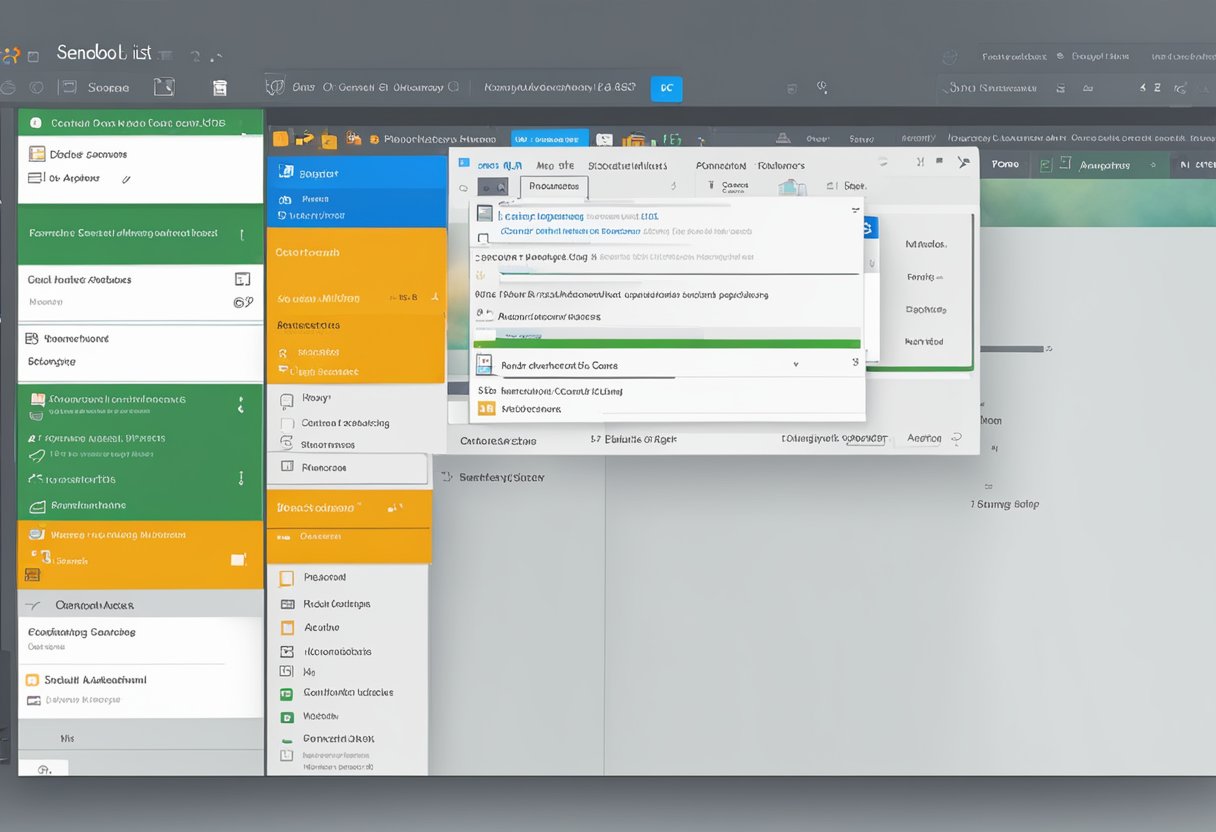The image size is (1216, 832).
Task: Tick the small checkbox under the dialog's first list row
Action: (484, 237)
